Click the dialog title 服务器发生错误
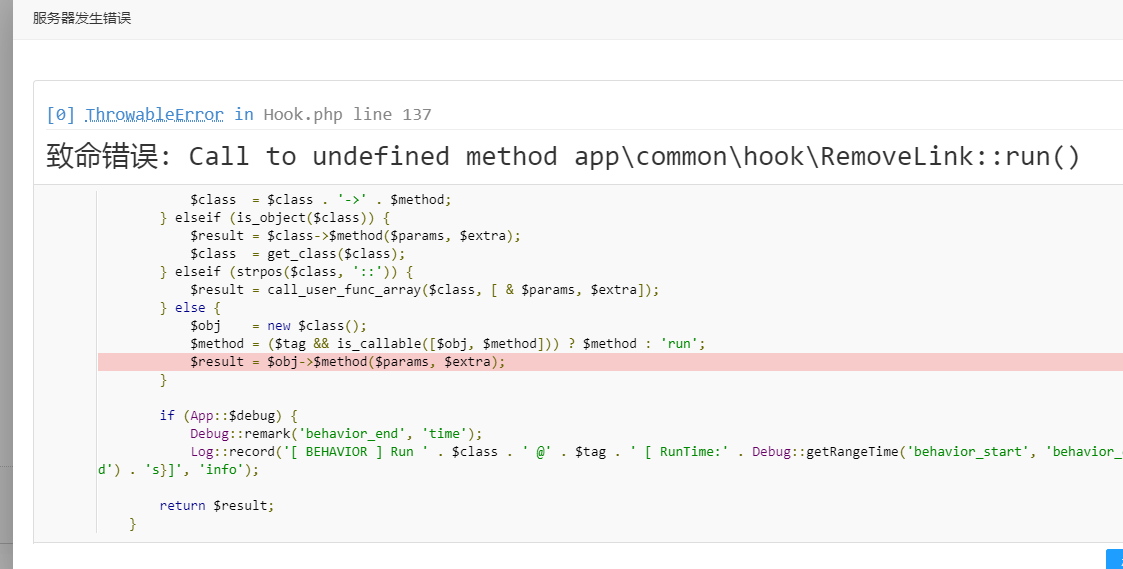The height and width of the screenshot is (569, 1123). pyautogui.click(x=82, y=18)
